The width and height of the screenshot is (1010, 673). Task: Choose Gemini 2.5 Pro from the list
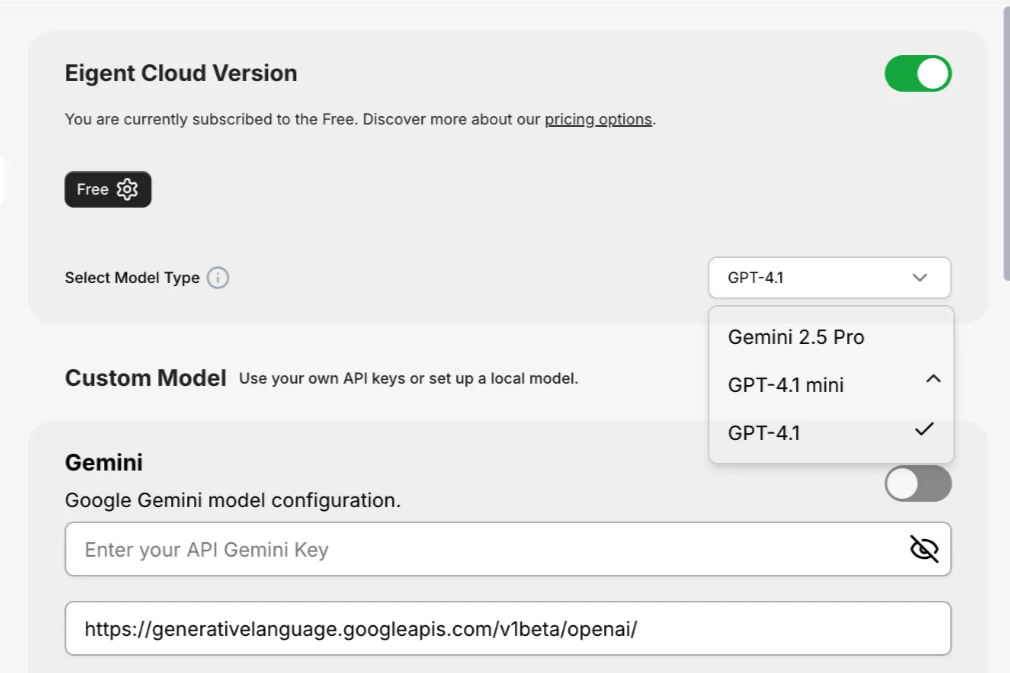point(831,337)
